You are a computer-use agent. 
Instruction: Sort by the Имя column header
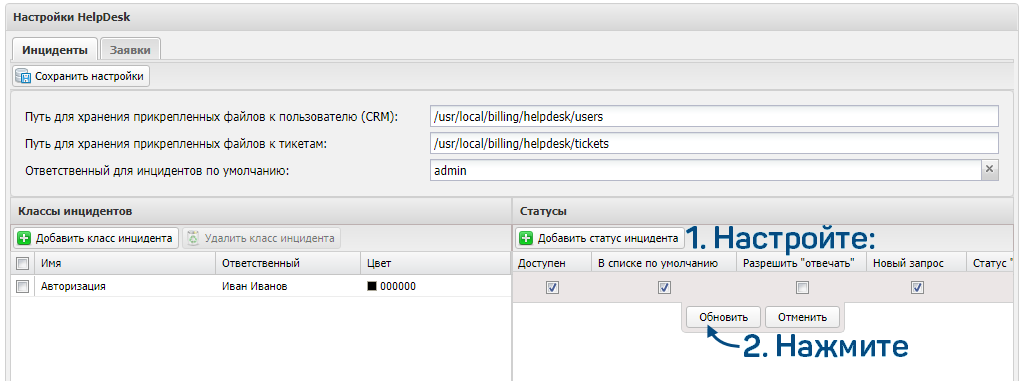pyautogui.click(x=125, y=263)
